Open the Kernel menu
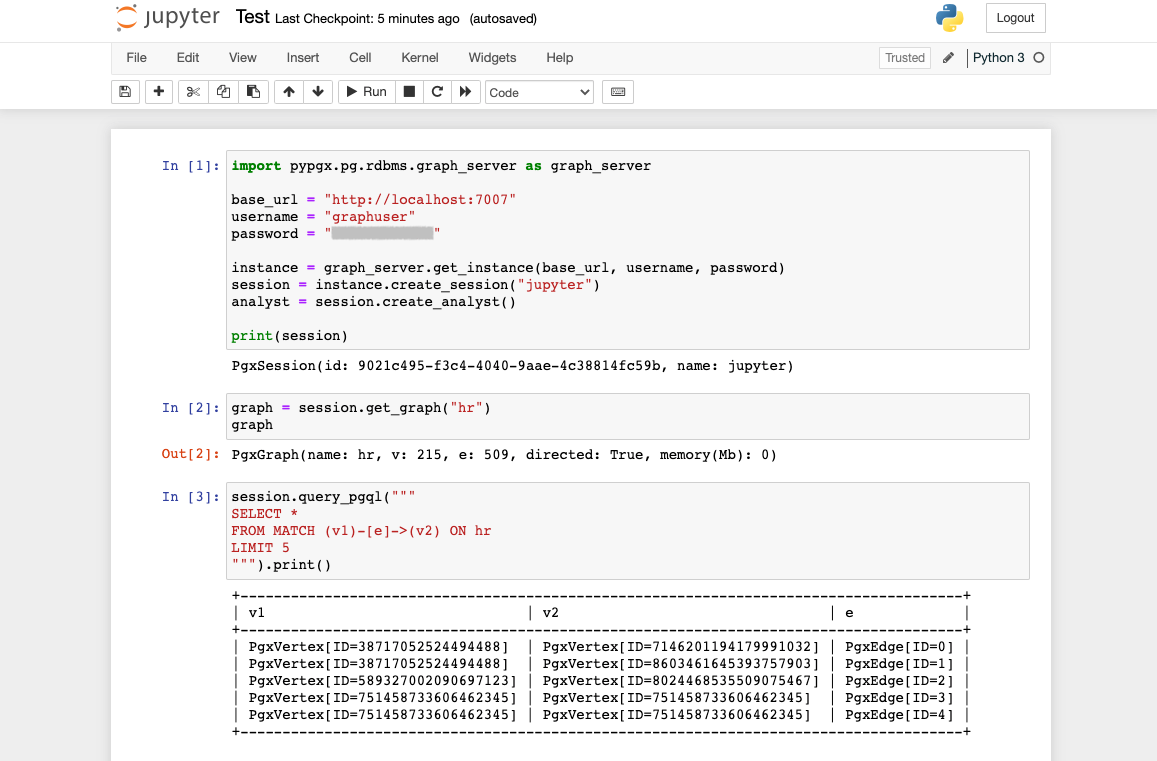 (x=420, y=58)
